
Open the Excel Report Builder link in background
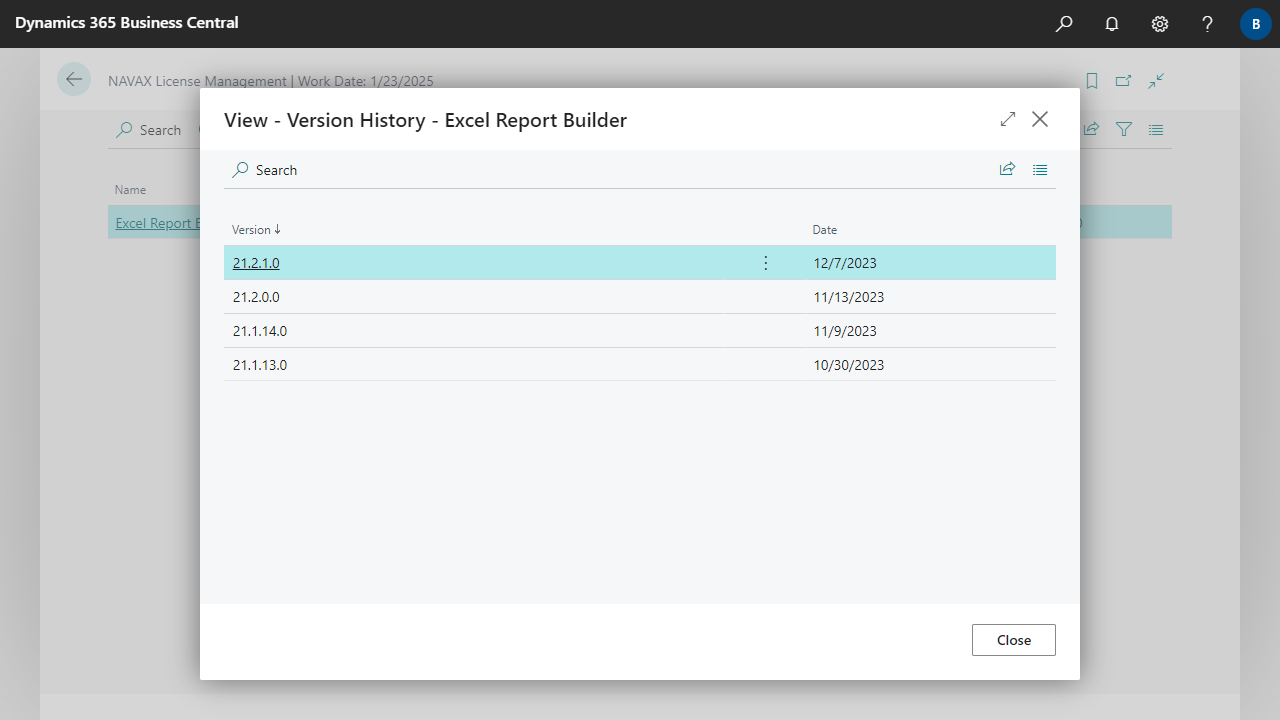pyautogui.click(x=158, y=223)
